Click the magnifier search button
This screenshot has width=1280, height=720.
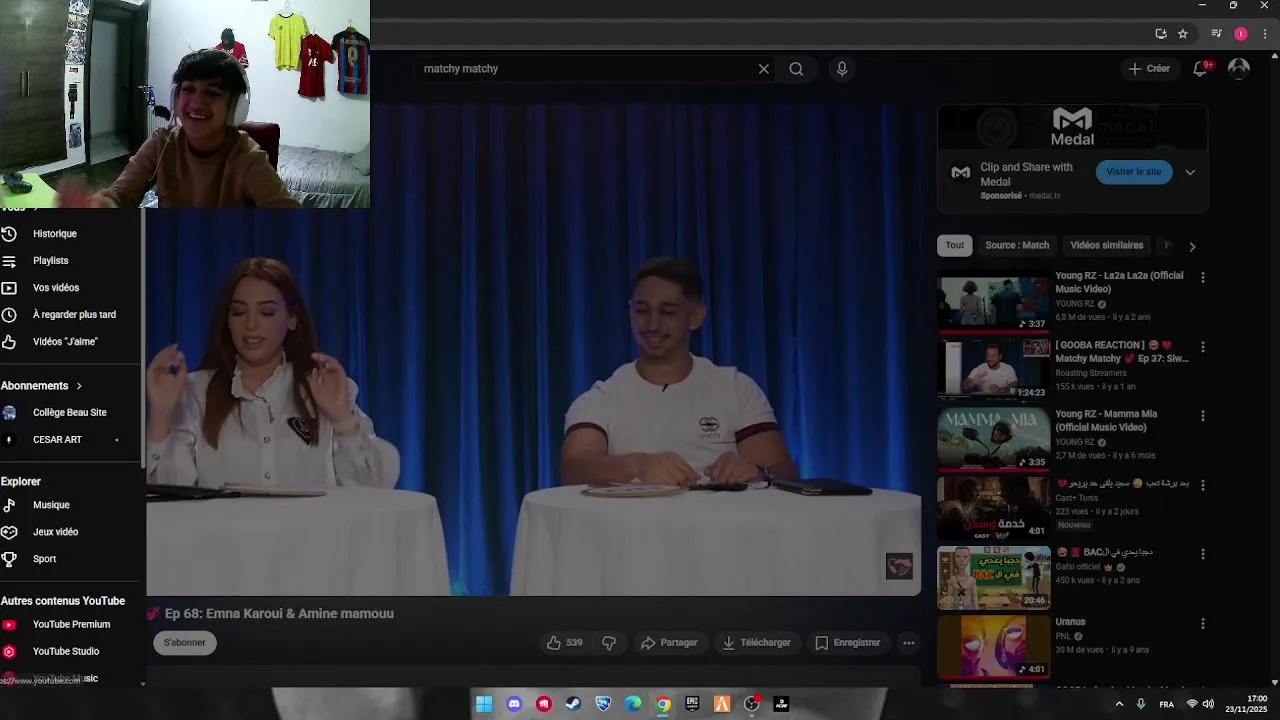pyautogui.click(x=796, y=69)
